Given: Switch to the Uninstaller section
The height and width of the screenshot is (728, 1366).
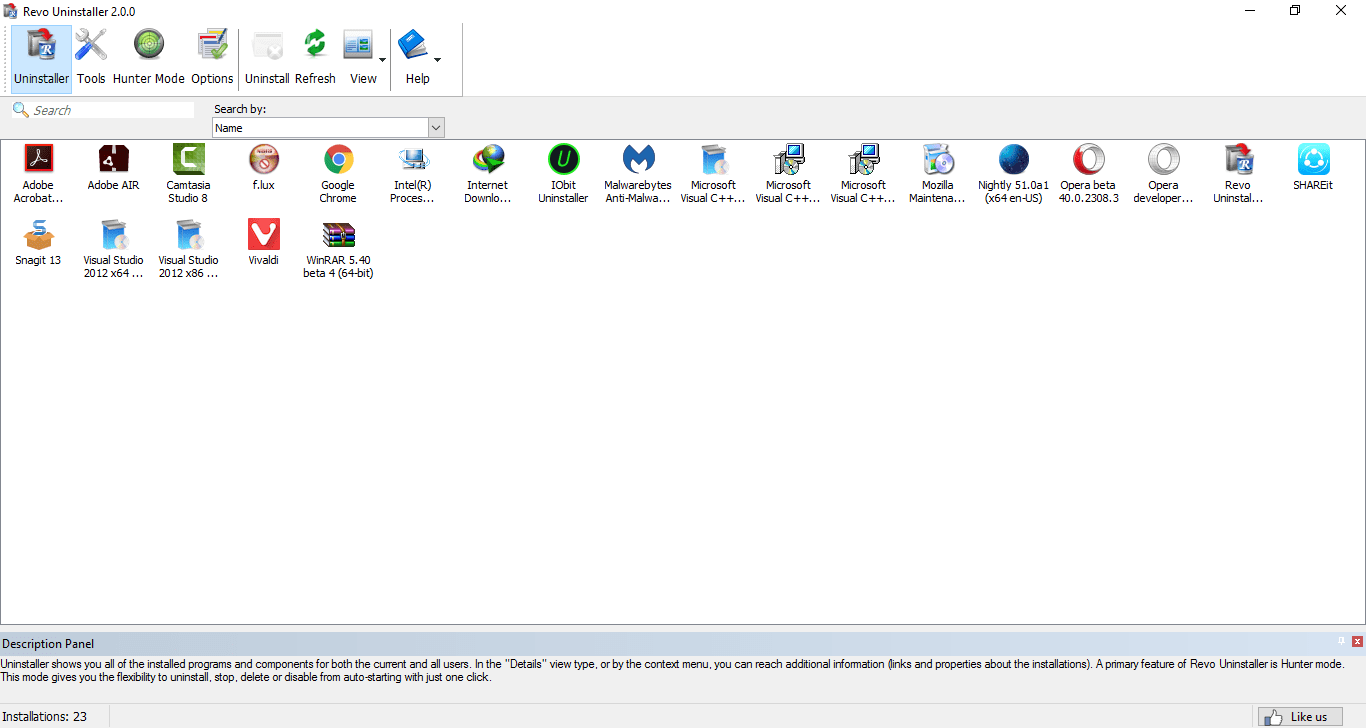Looking at the screenshot, I should click(x=40, y=57).
